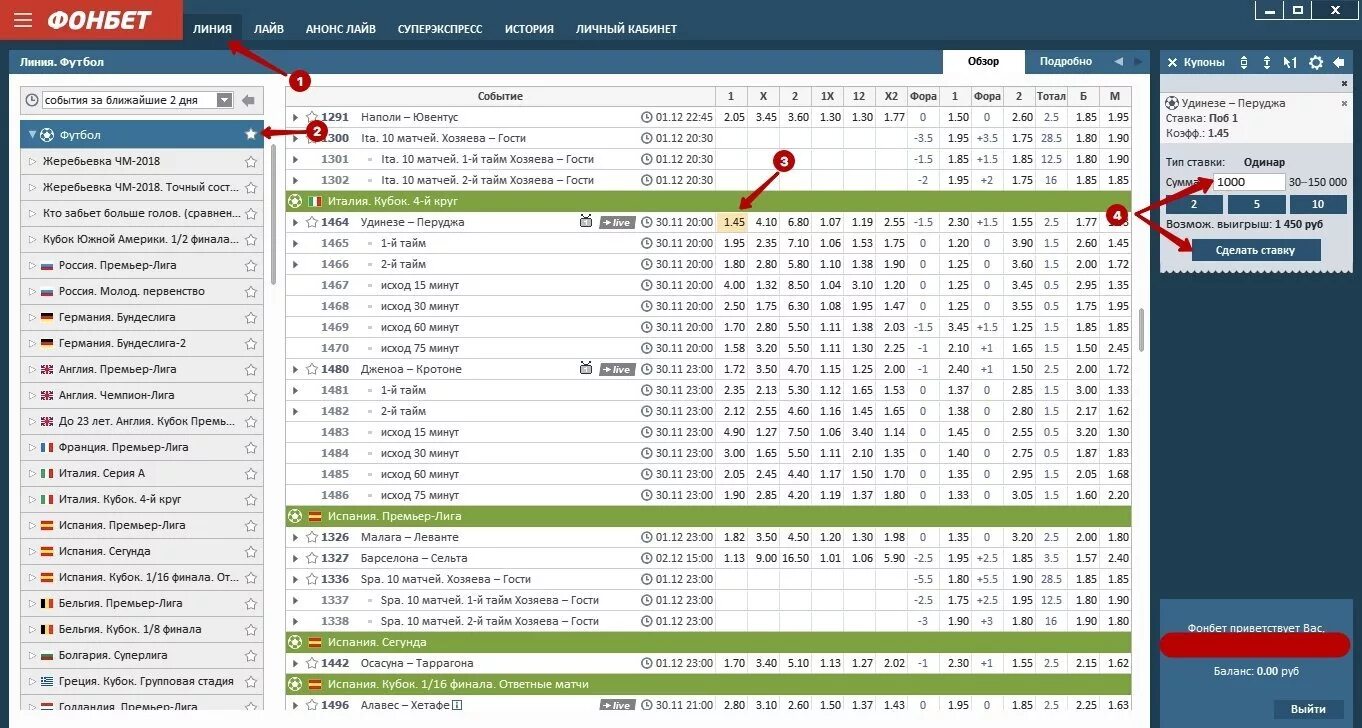Click the Сделать ставку button
Viewport: 1362px width, 728px height.
1255,250
